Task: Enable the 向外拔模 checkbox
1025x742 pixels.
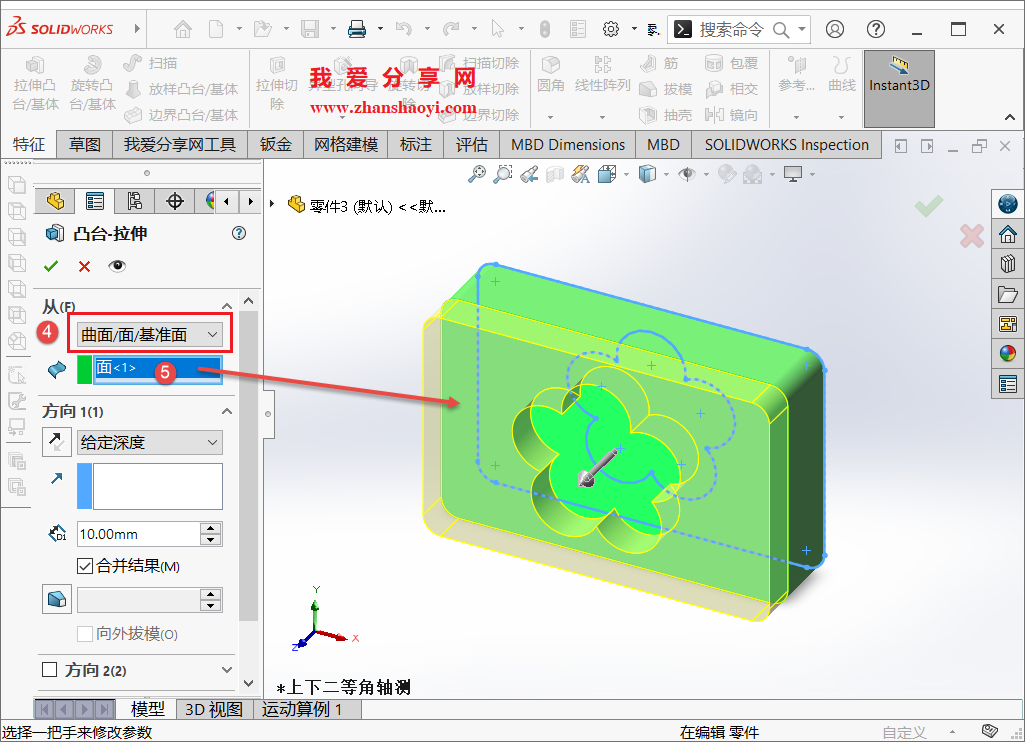Action: coord(84,633)
